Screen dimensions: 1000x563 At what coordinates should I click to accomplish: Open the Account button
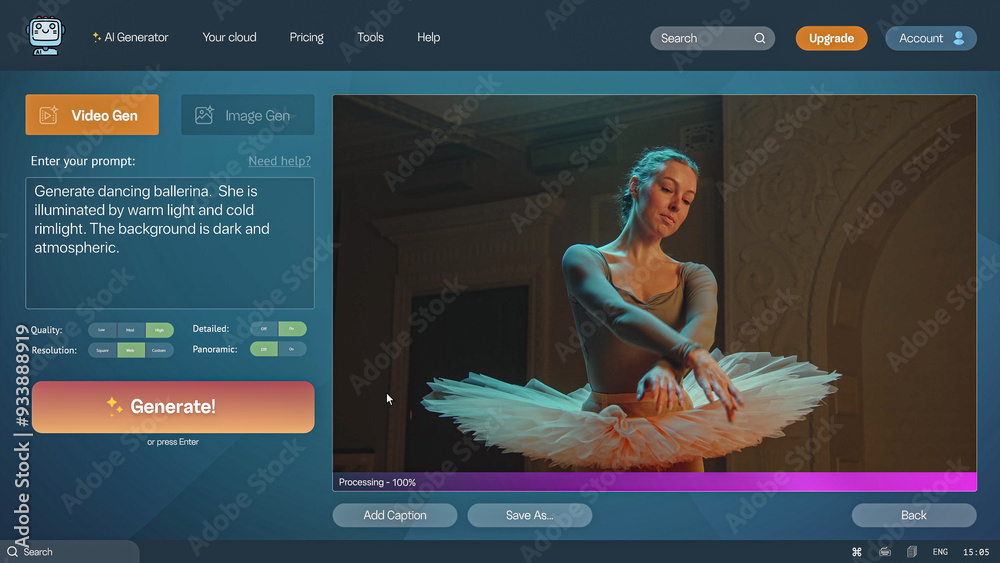[930, 38]
